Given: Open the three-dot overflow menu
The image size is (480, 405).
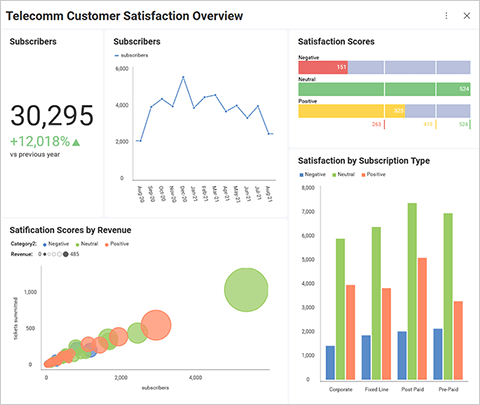Looking at the screenshot, I should 446,16.
